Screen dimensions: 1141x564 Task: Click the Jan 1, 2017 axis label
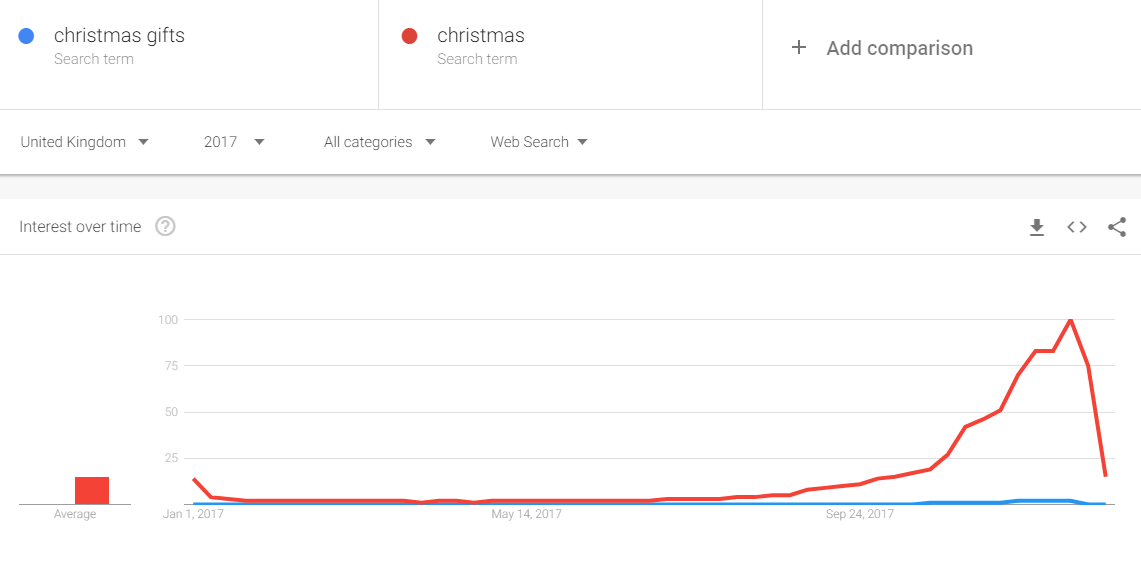pos(194,514)
